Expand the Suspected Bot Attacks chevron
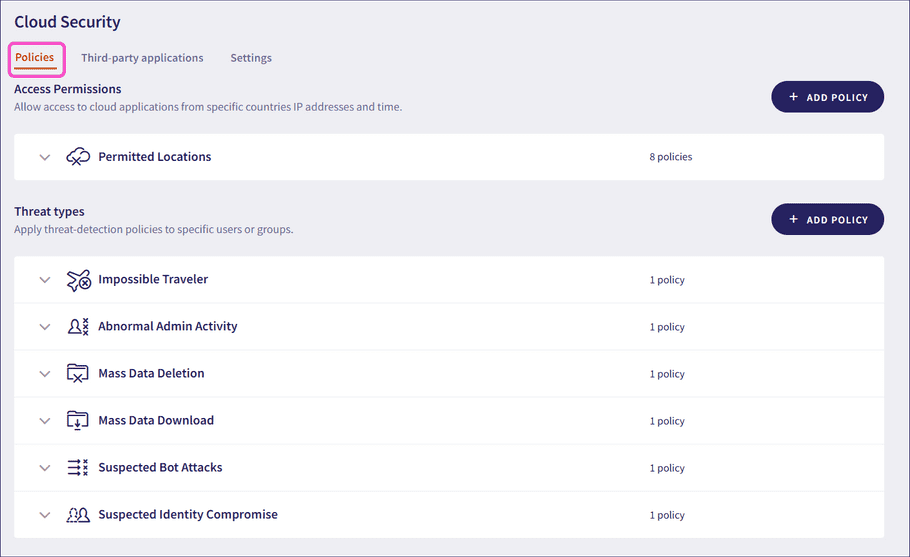Image resolution: width=910 pixels, height=557 pixels. [x=45, y=468]
